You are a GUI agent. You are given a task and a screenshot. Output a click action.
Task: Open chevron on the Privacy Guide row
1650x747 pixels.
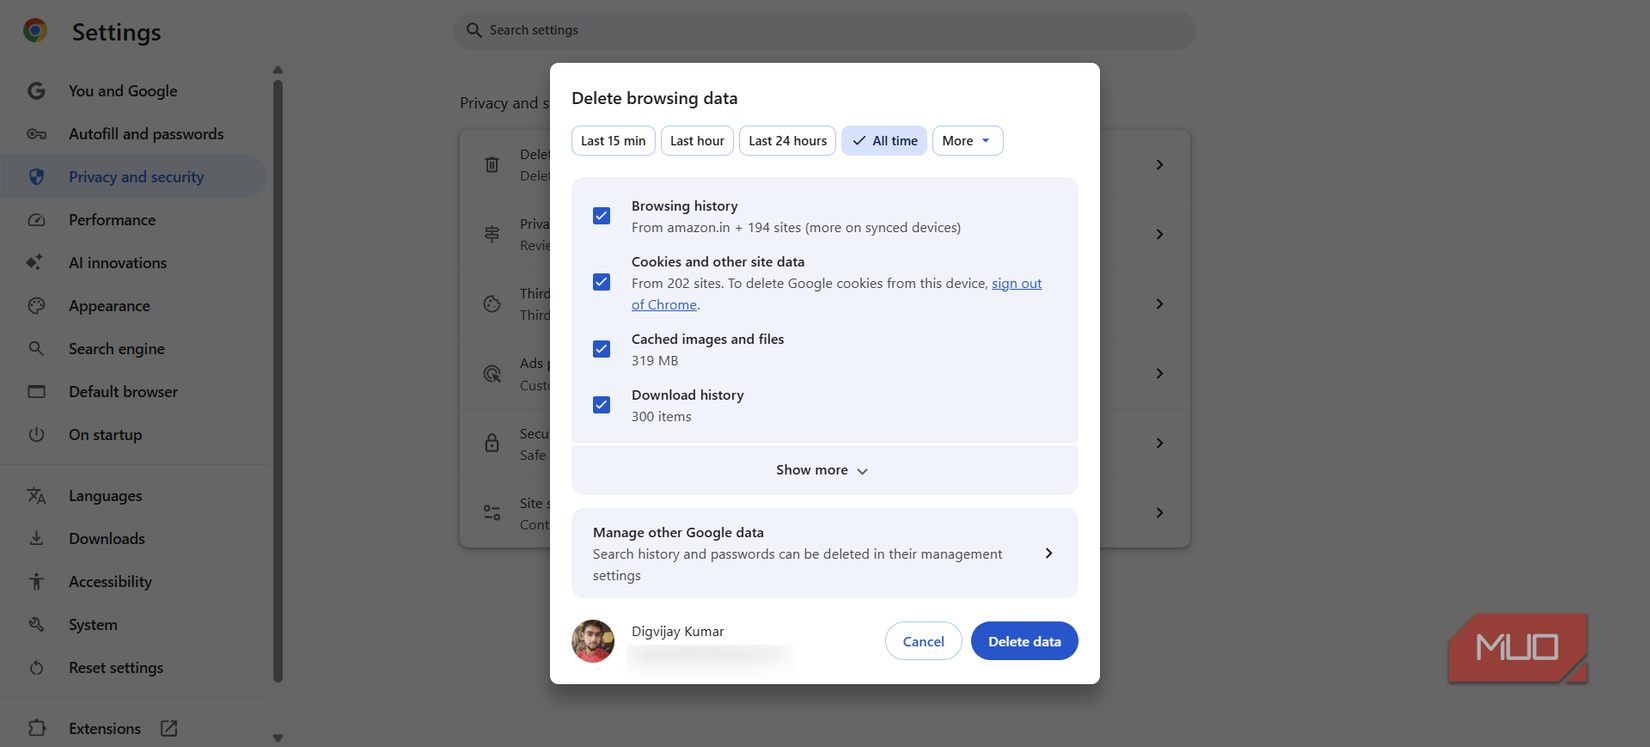click(x=1159, y=234)
